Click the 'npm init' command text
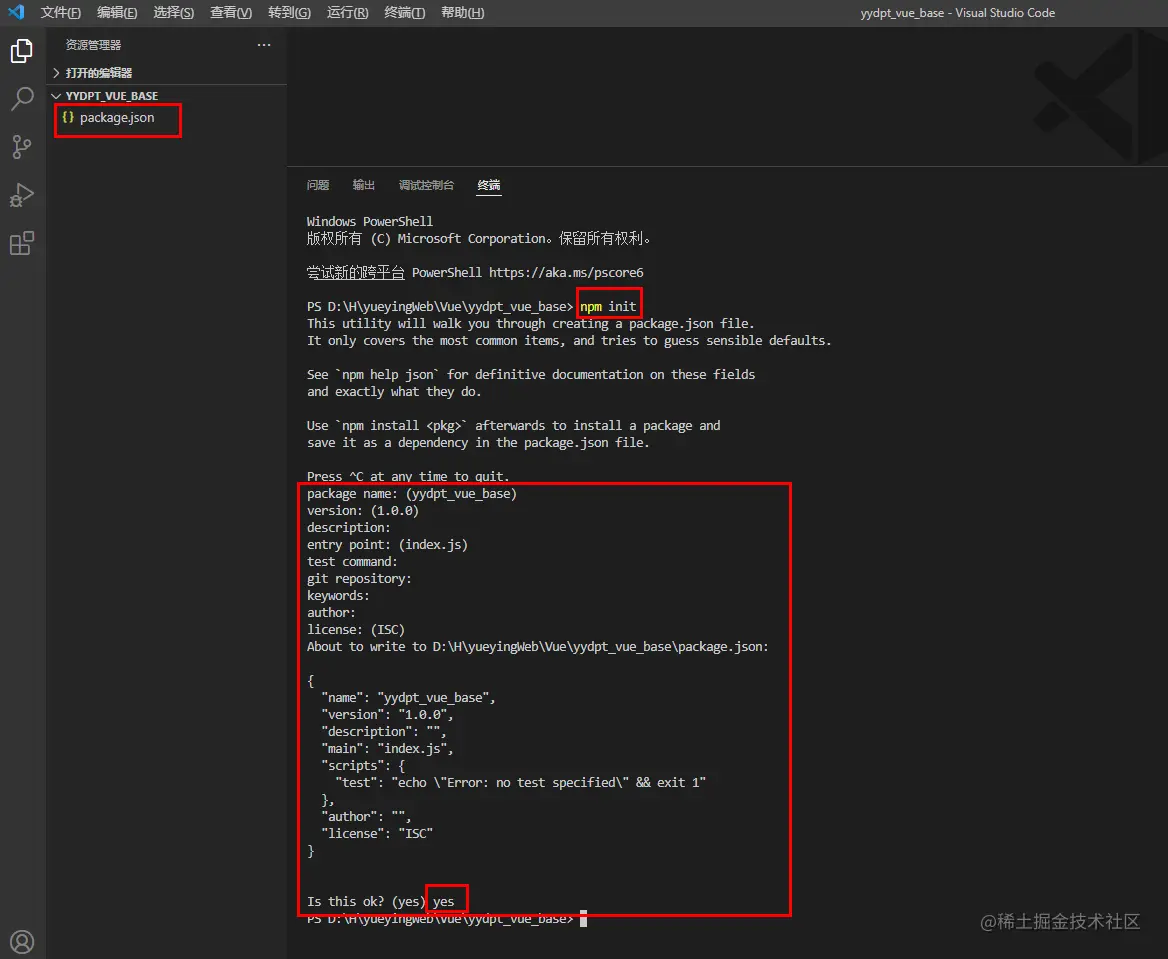Screen dimensions: 1168x959 click(x=608, y=306)
